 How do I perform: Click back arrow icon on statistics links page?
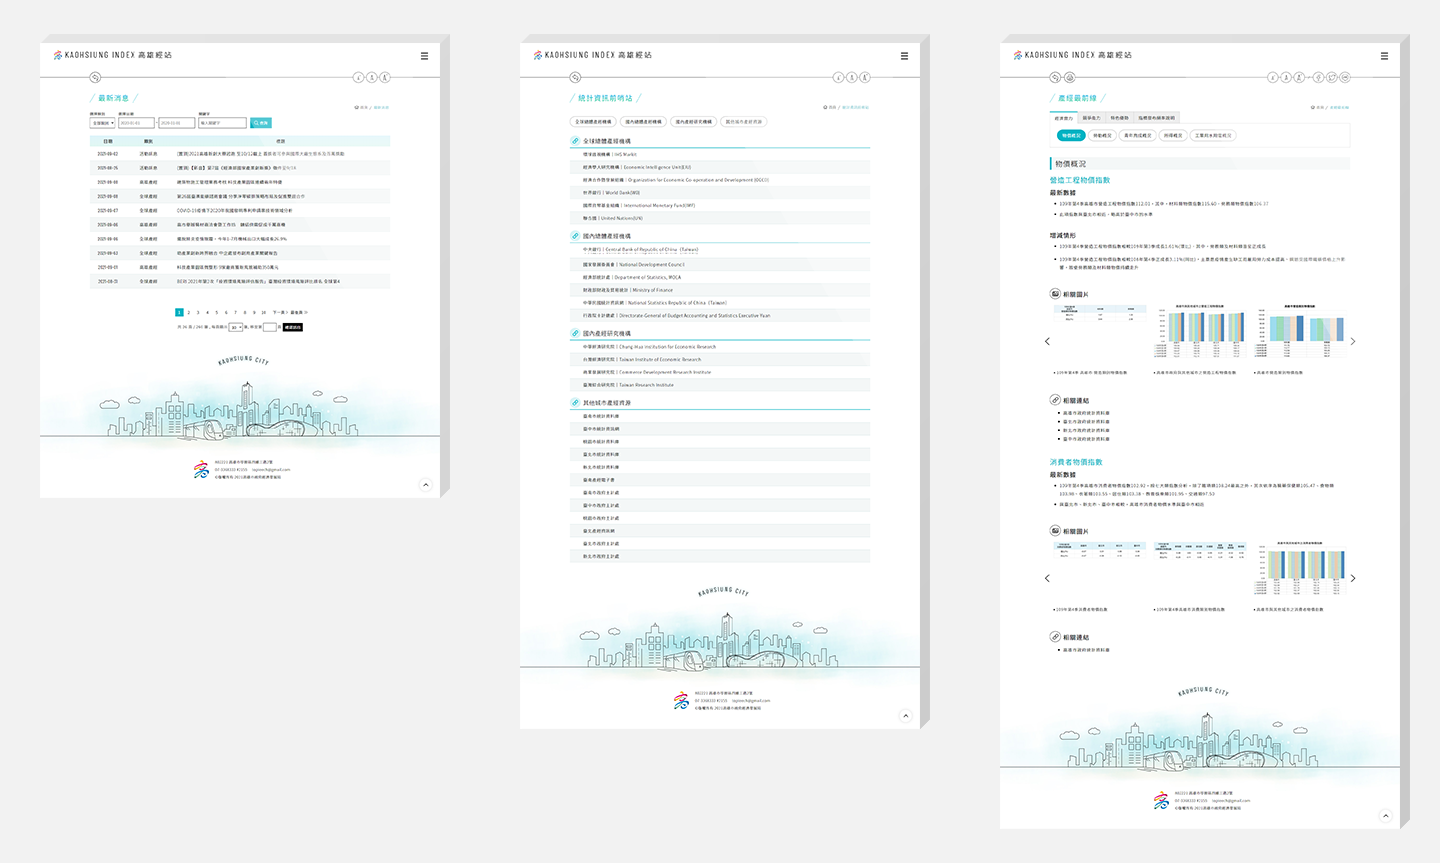click(575, 77)
